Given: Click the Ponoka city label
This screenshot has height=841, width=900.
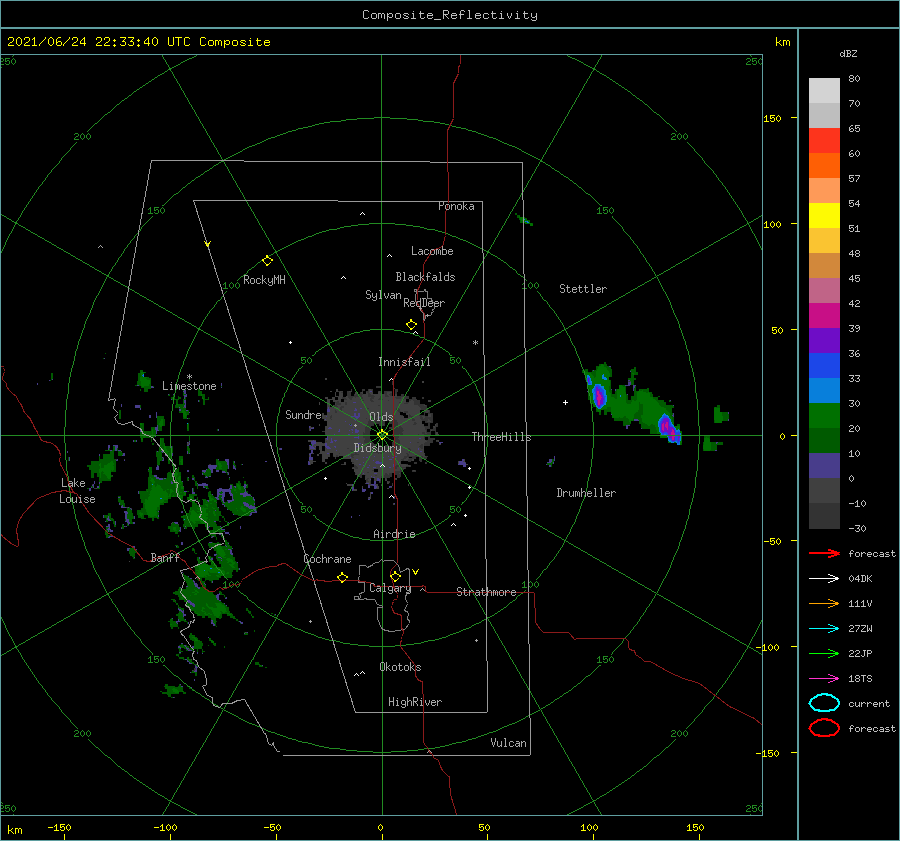Looking at the screenshot, I should click(456, 206).
